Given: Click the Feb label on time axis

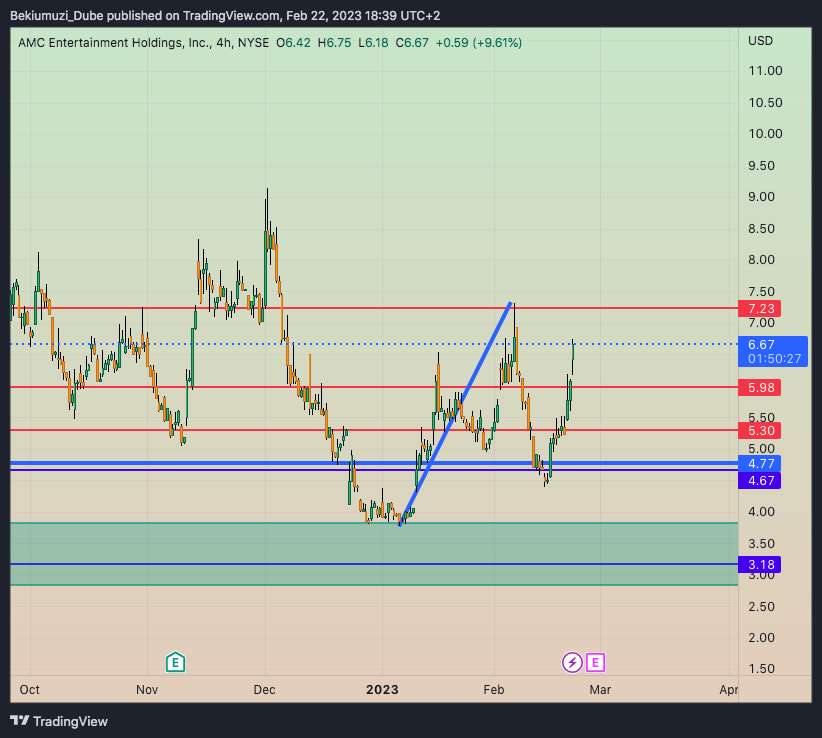Looking at the screenshot, I should click(494, 689).
